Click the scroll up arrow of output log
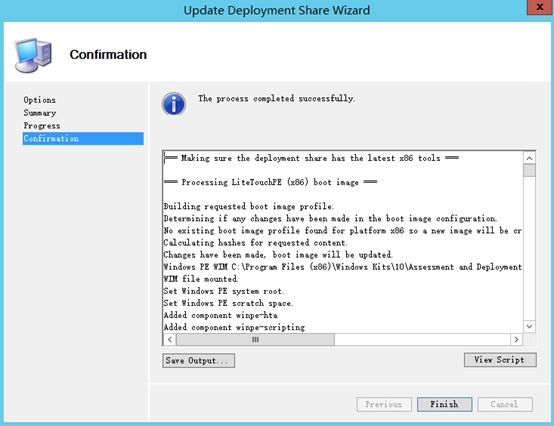The width and height of the screenshot is (554, 426). 529,158
